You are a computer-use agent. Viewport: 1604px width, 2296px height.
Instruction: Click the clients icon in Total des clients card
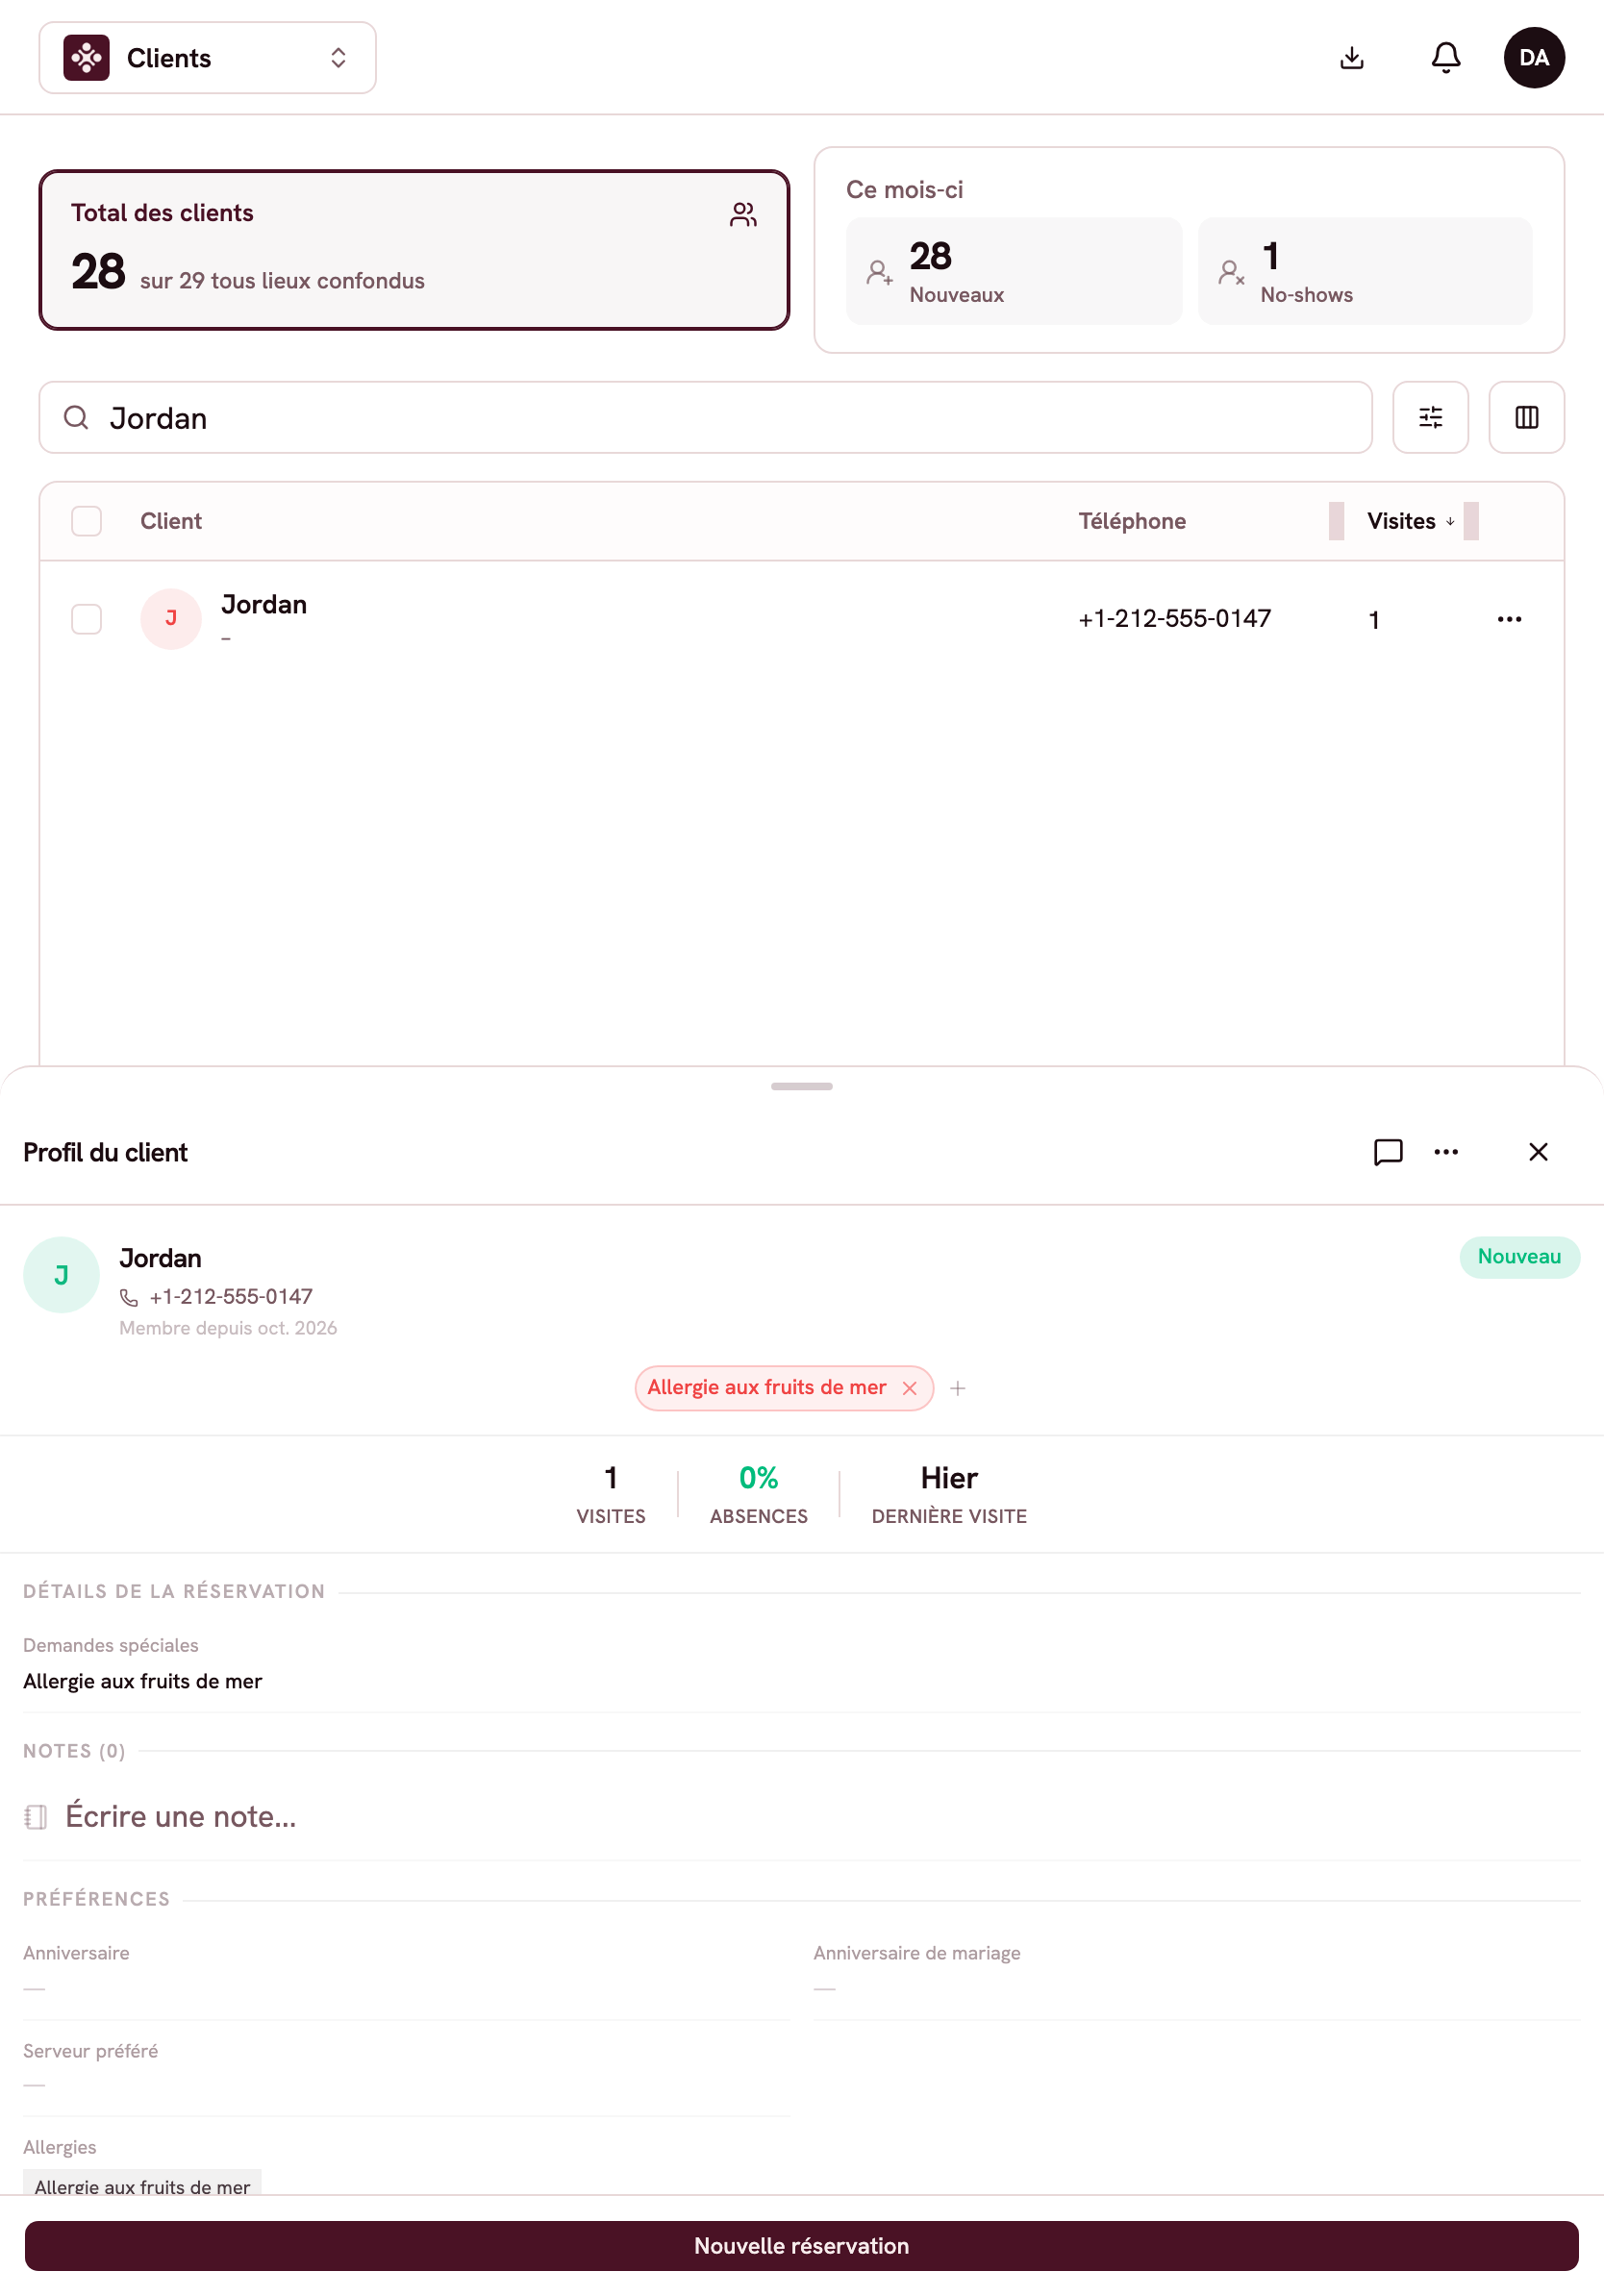point(743,214)
